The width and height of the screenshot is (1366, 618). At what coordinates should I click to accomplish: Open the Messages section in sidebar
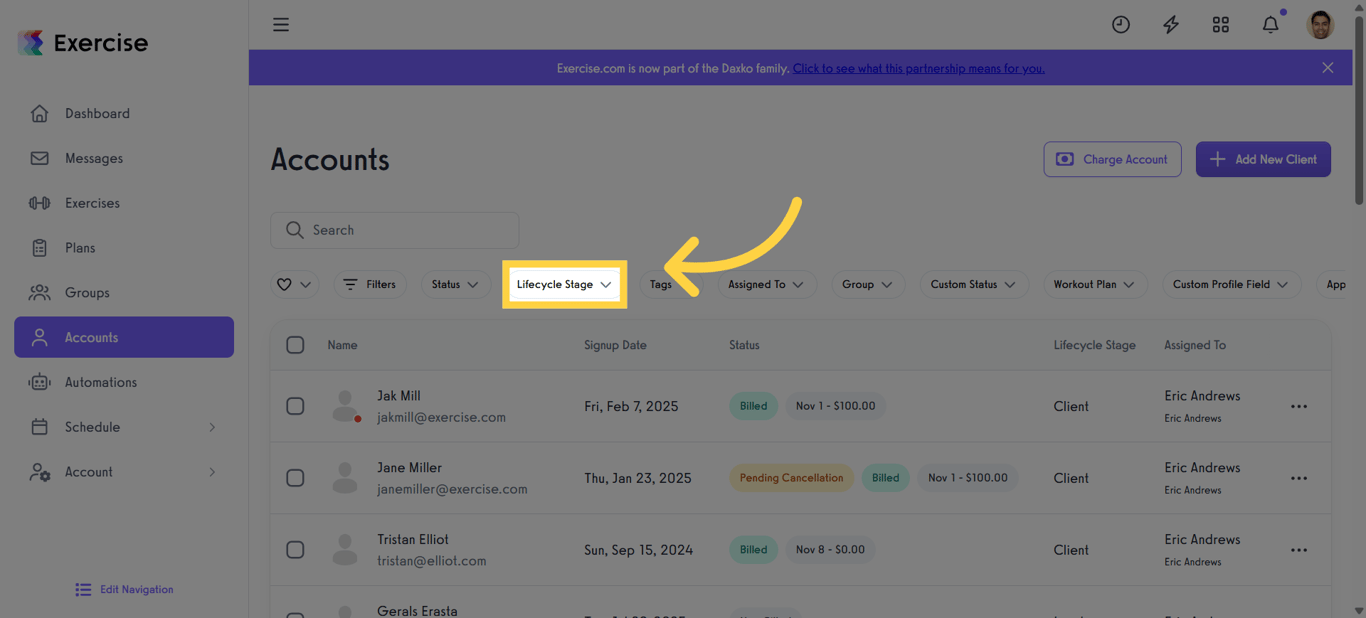(93, 158)
